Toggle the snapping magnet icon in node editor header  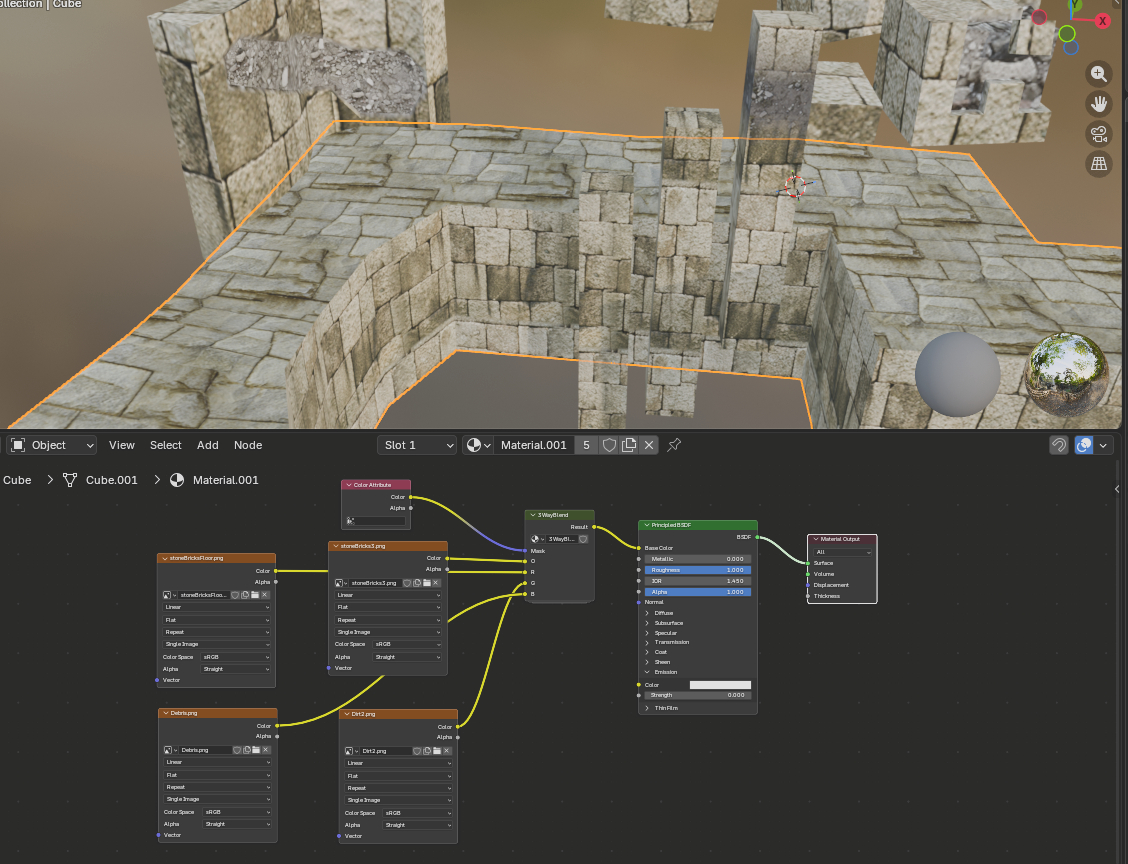click(x=1058, y=445)
